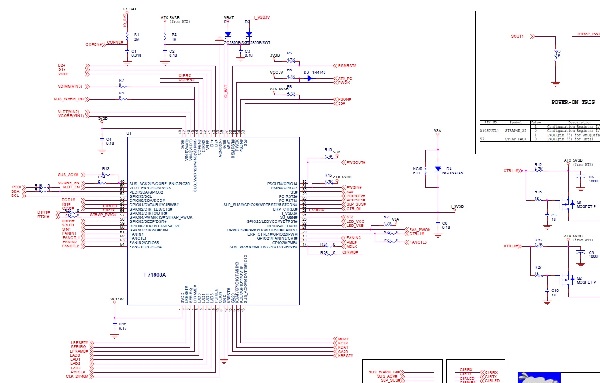Click the ground symbol beneath chip bottom pins
The image size is (600, 383).
(224, 361)
